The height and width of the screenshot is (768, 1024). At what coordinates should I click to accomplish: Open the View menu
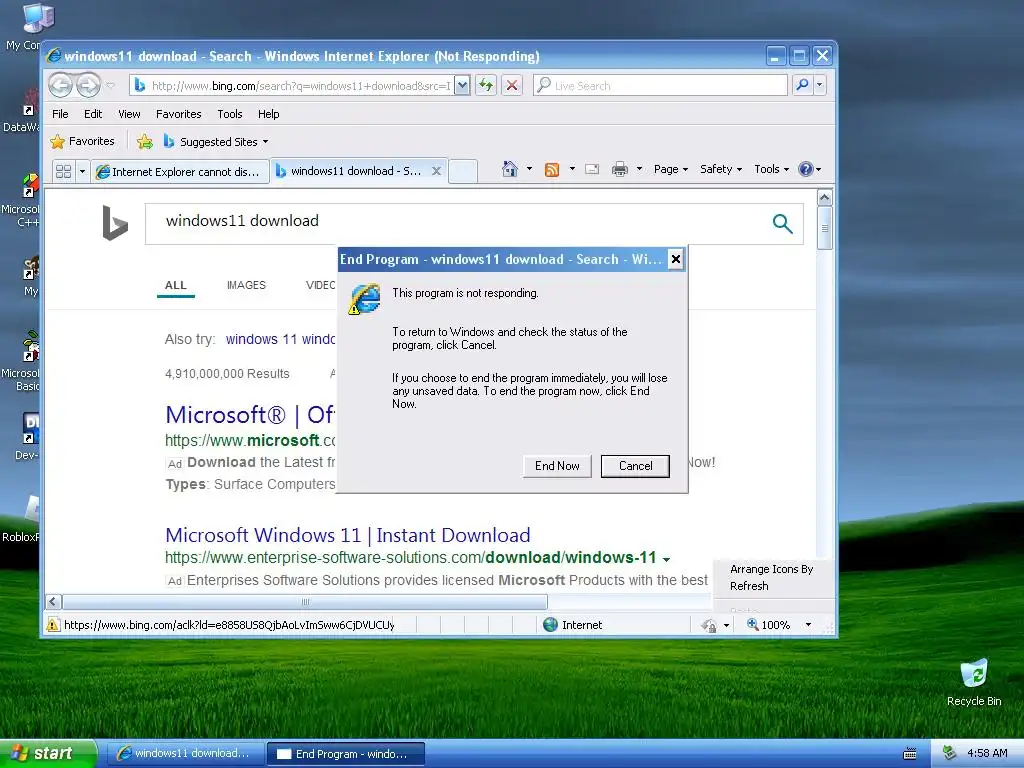(x=129, y=114)
